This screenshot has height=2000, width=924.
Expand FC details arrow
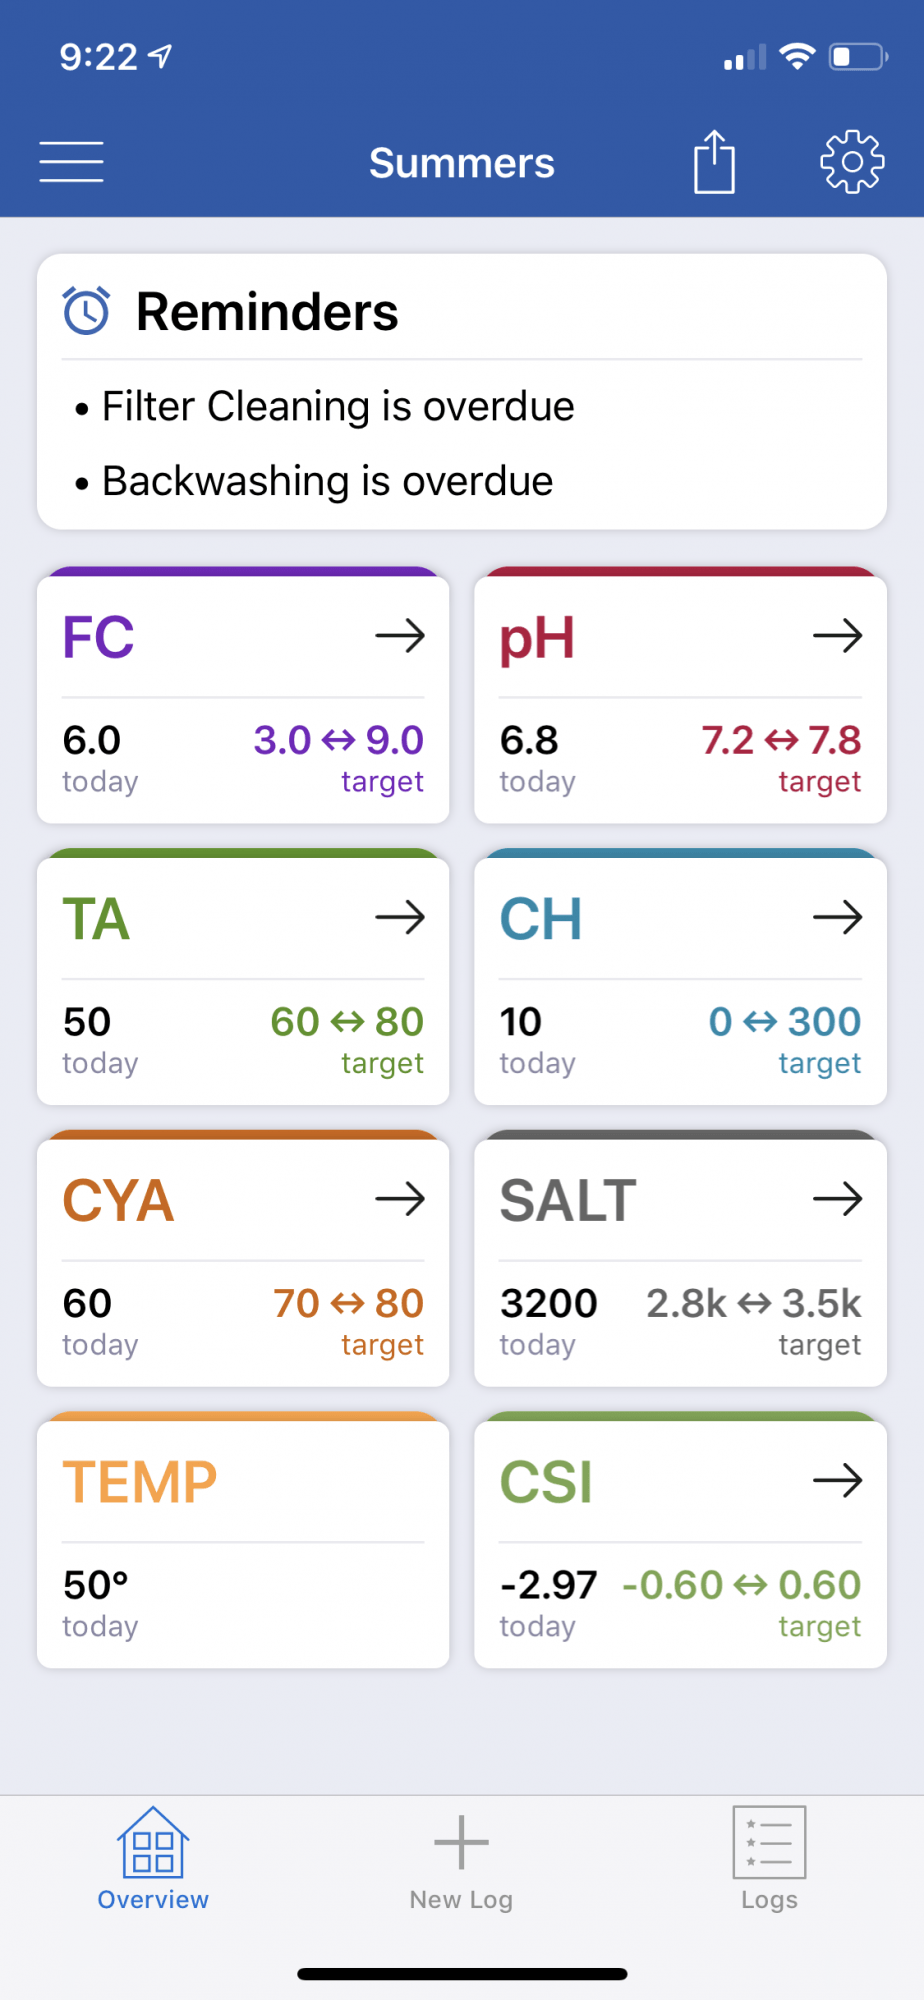[x=400, y=635]
